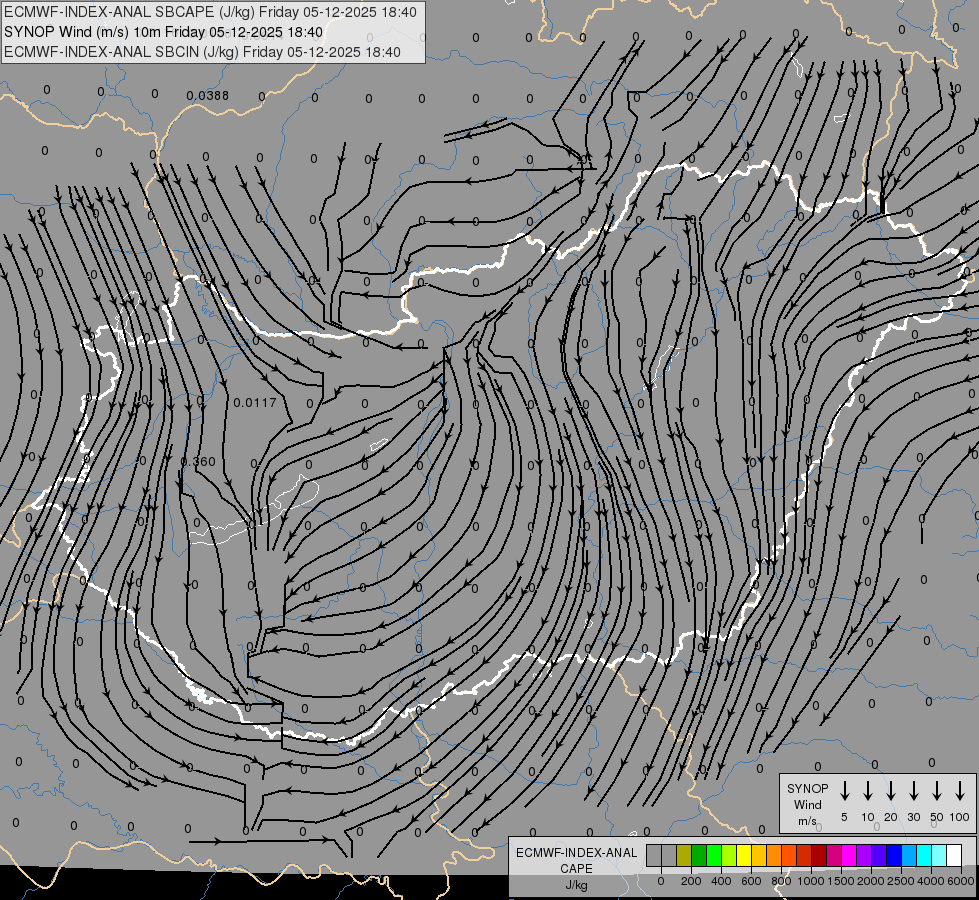
Task: Select the olive CAPE legend swatch
Action: click(x=684, y=855)
